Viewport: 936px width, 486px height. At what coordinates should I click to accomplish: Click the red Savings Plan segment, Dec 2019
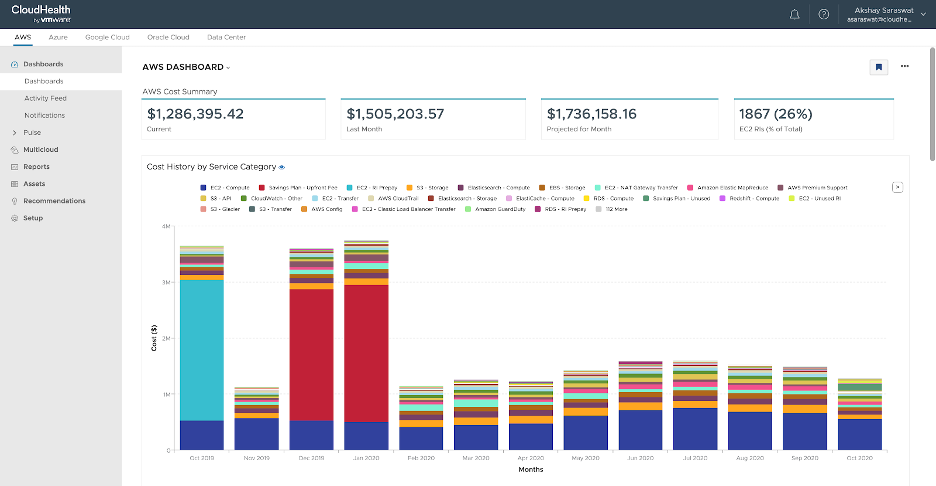pos(312,355)
